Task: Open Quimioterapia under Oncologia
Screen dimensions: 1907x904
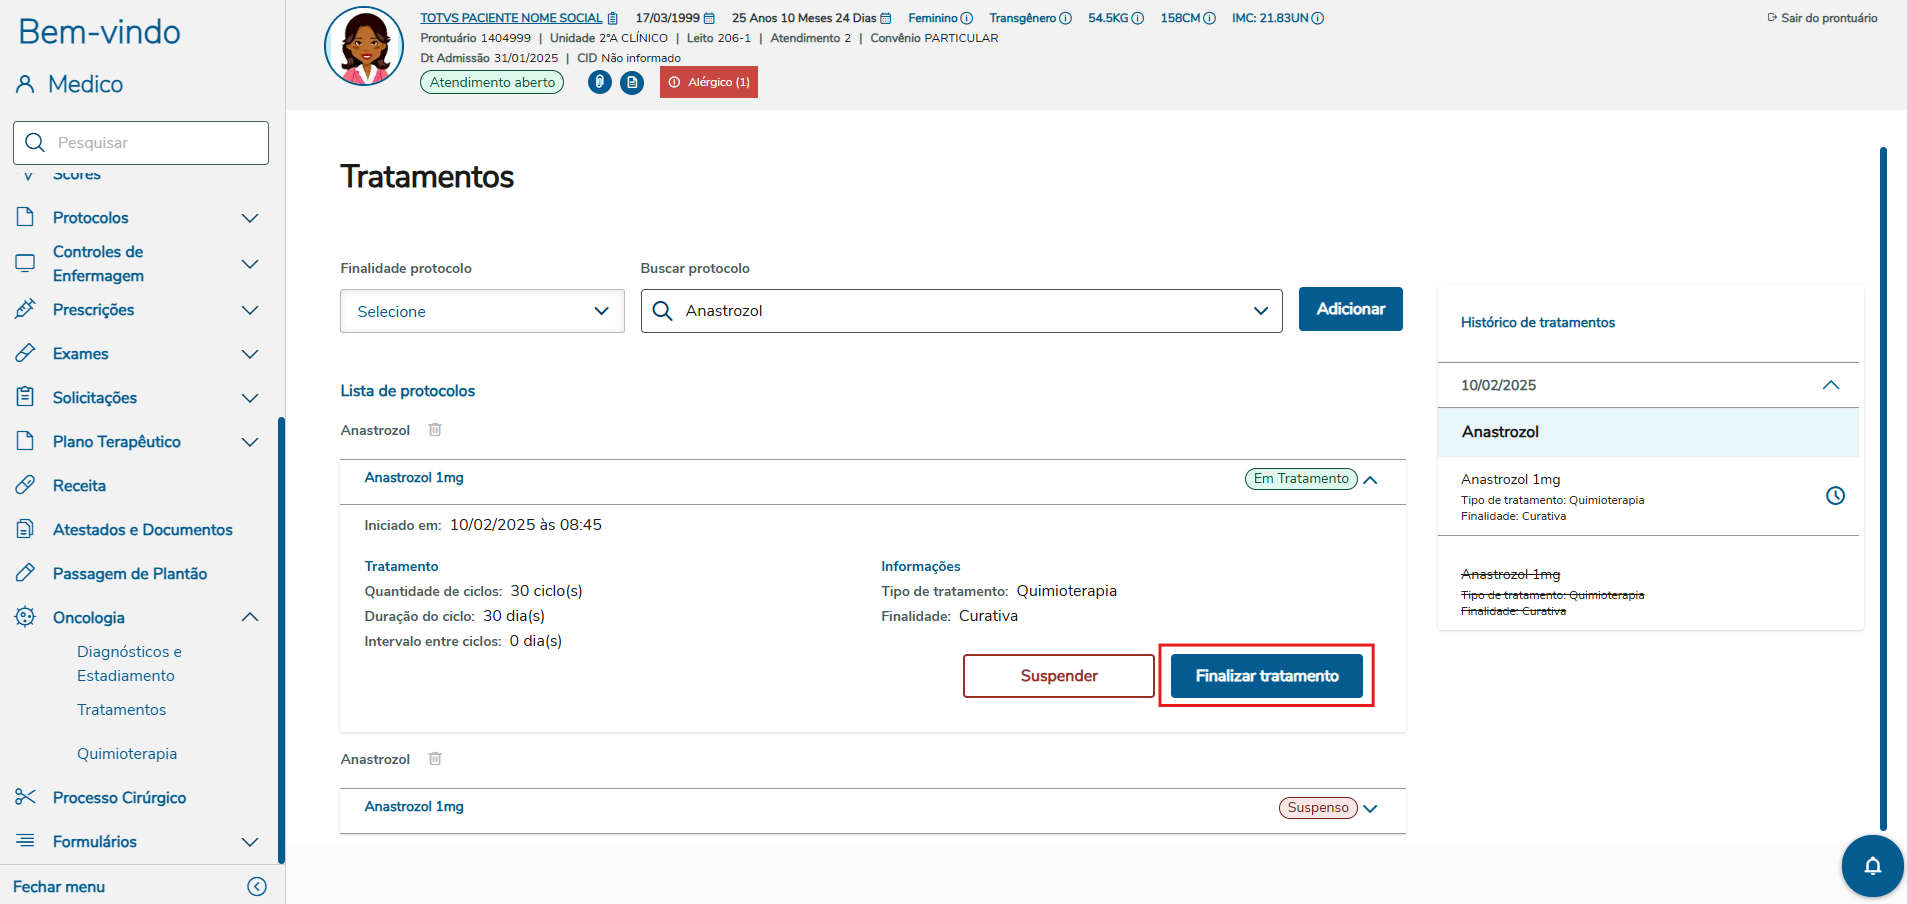Action: (x=127, y=754)
